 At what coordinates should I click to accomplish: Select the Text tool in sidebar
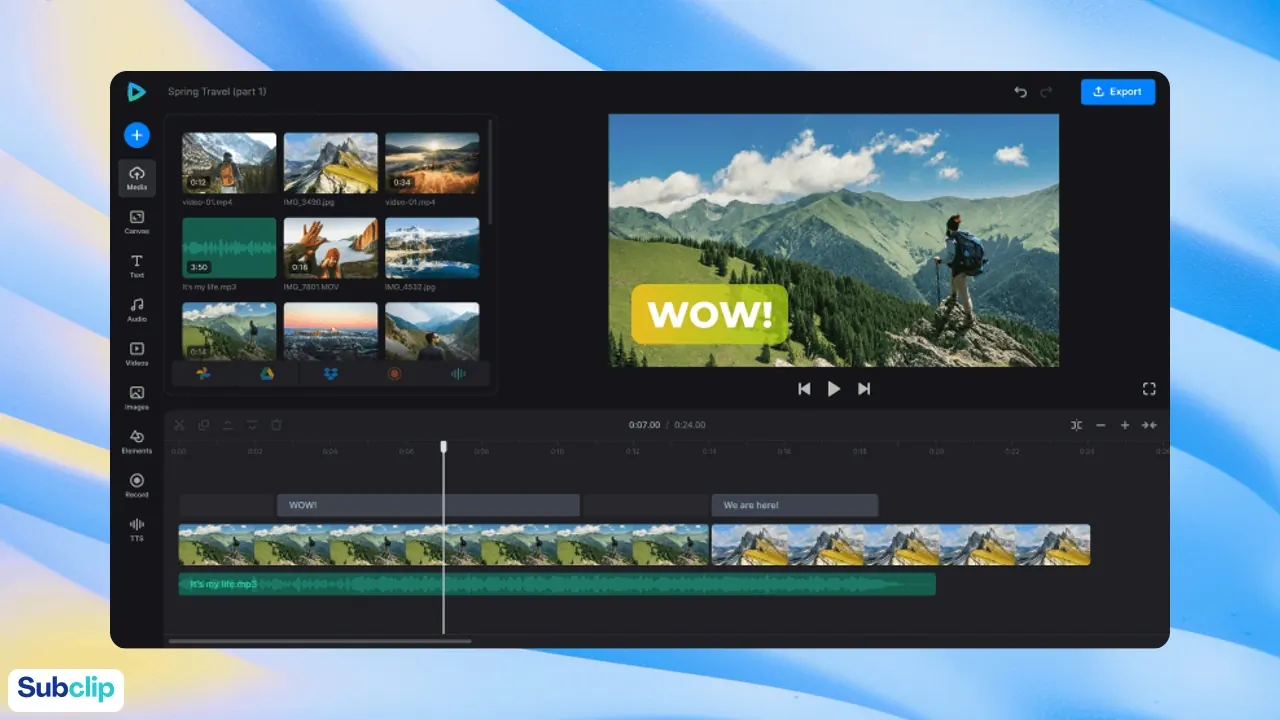point(137,266)
